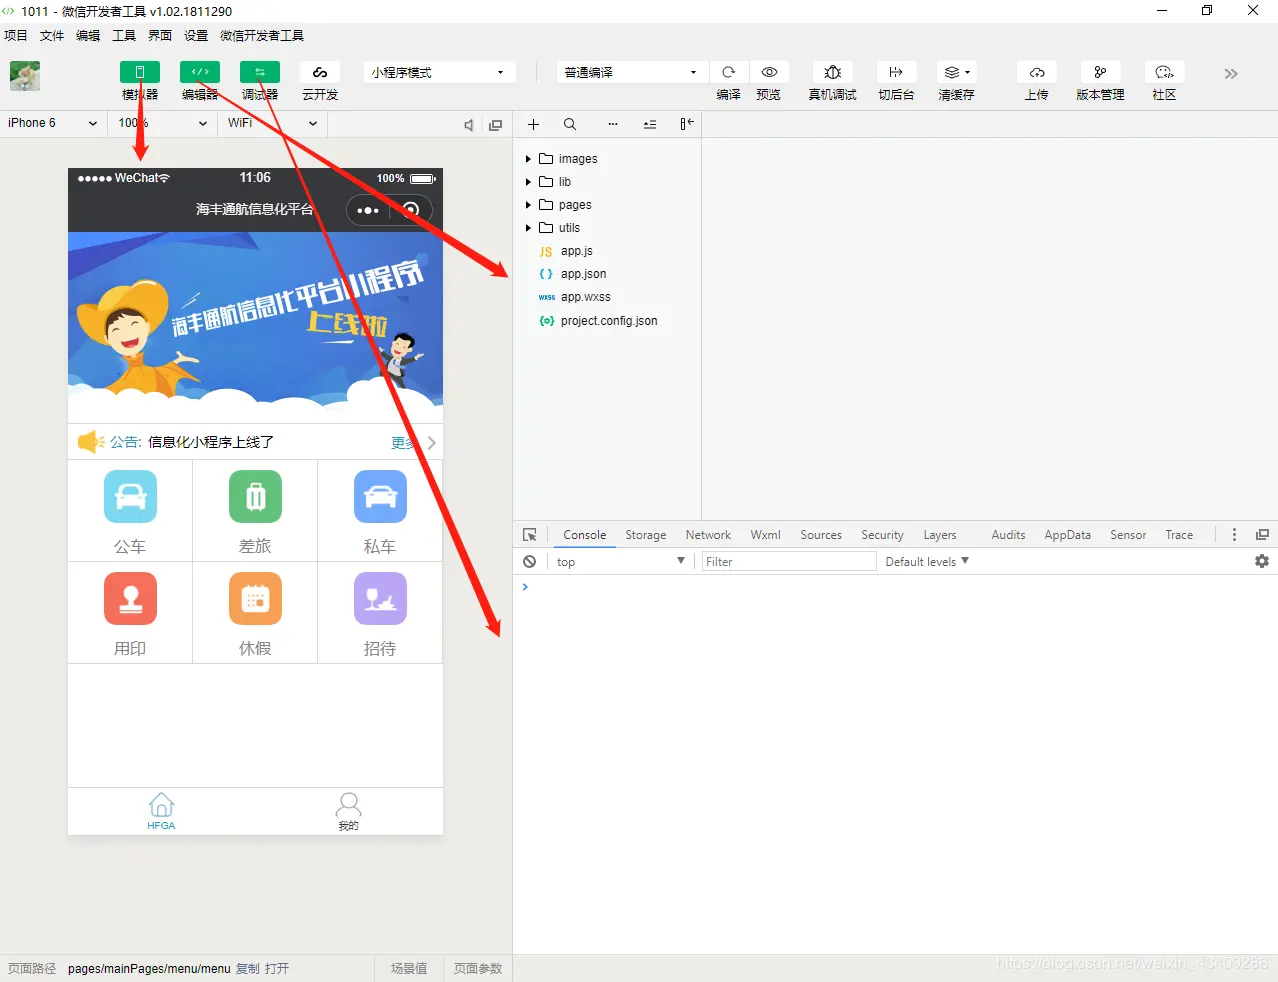The image size is (1278, 982).
Task: Click the upload (上传) icon
Action: point(1037,72)
